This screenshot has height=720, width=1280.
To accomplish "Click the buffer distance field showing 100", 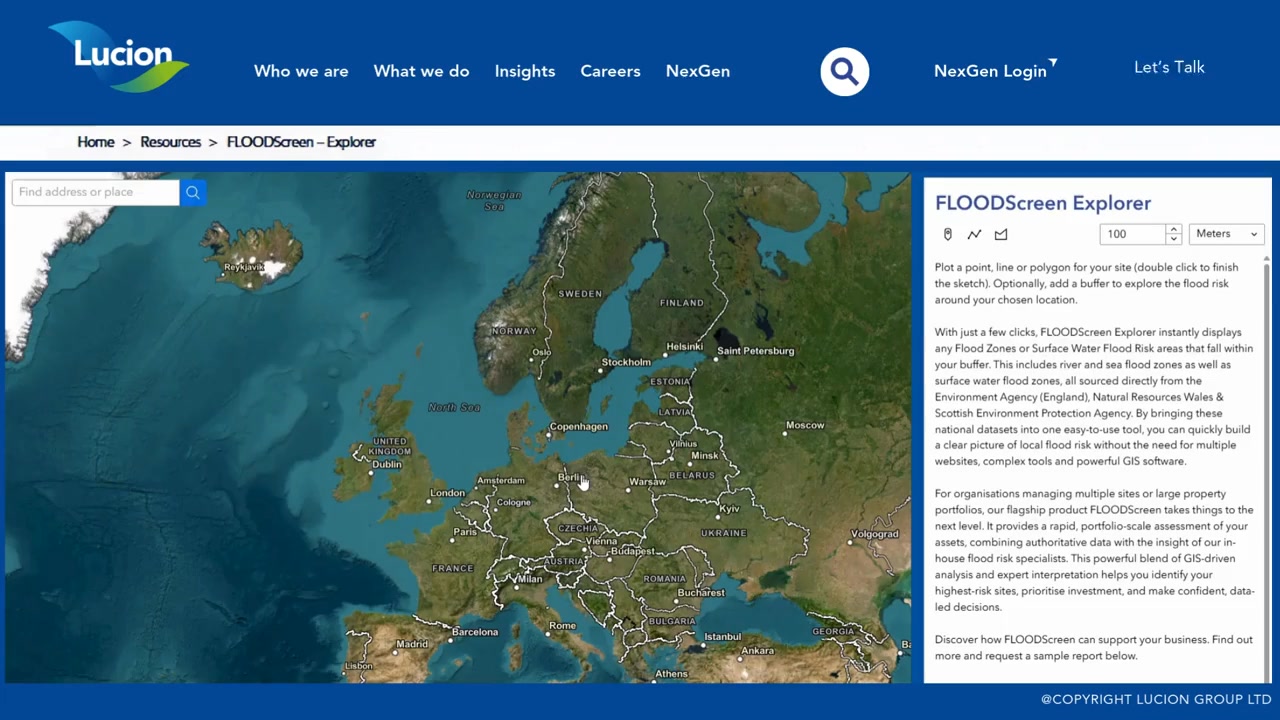I will coord(1134,234).
